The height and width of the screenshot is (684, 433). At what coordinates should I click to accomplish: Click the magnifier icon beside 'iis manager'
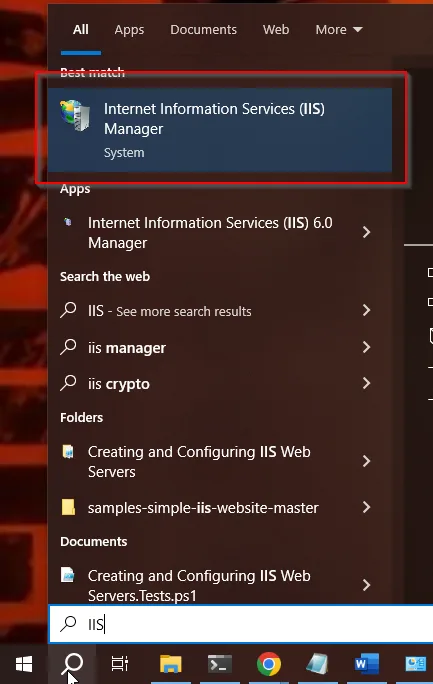(68, 347)
